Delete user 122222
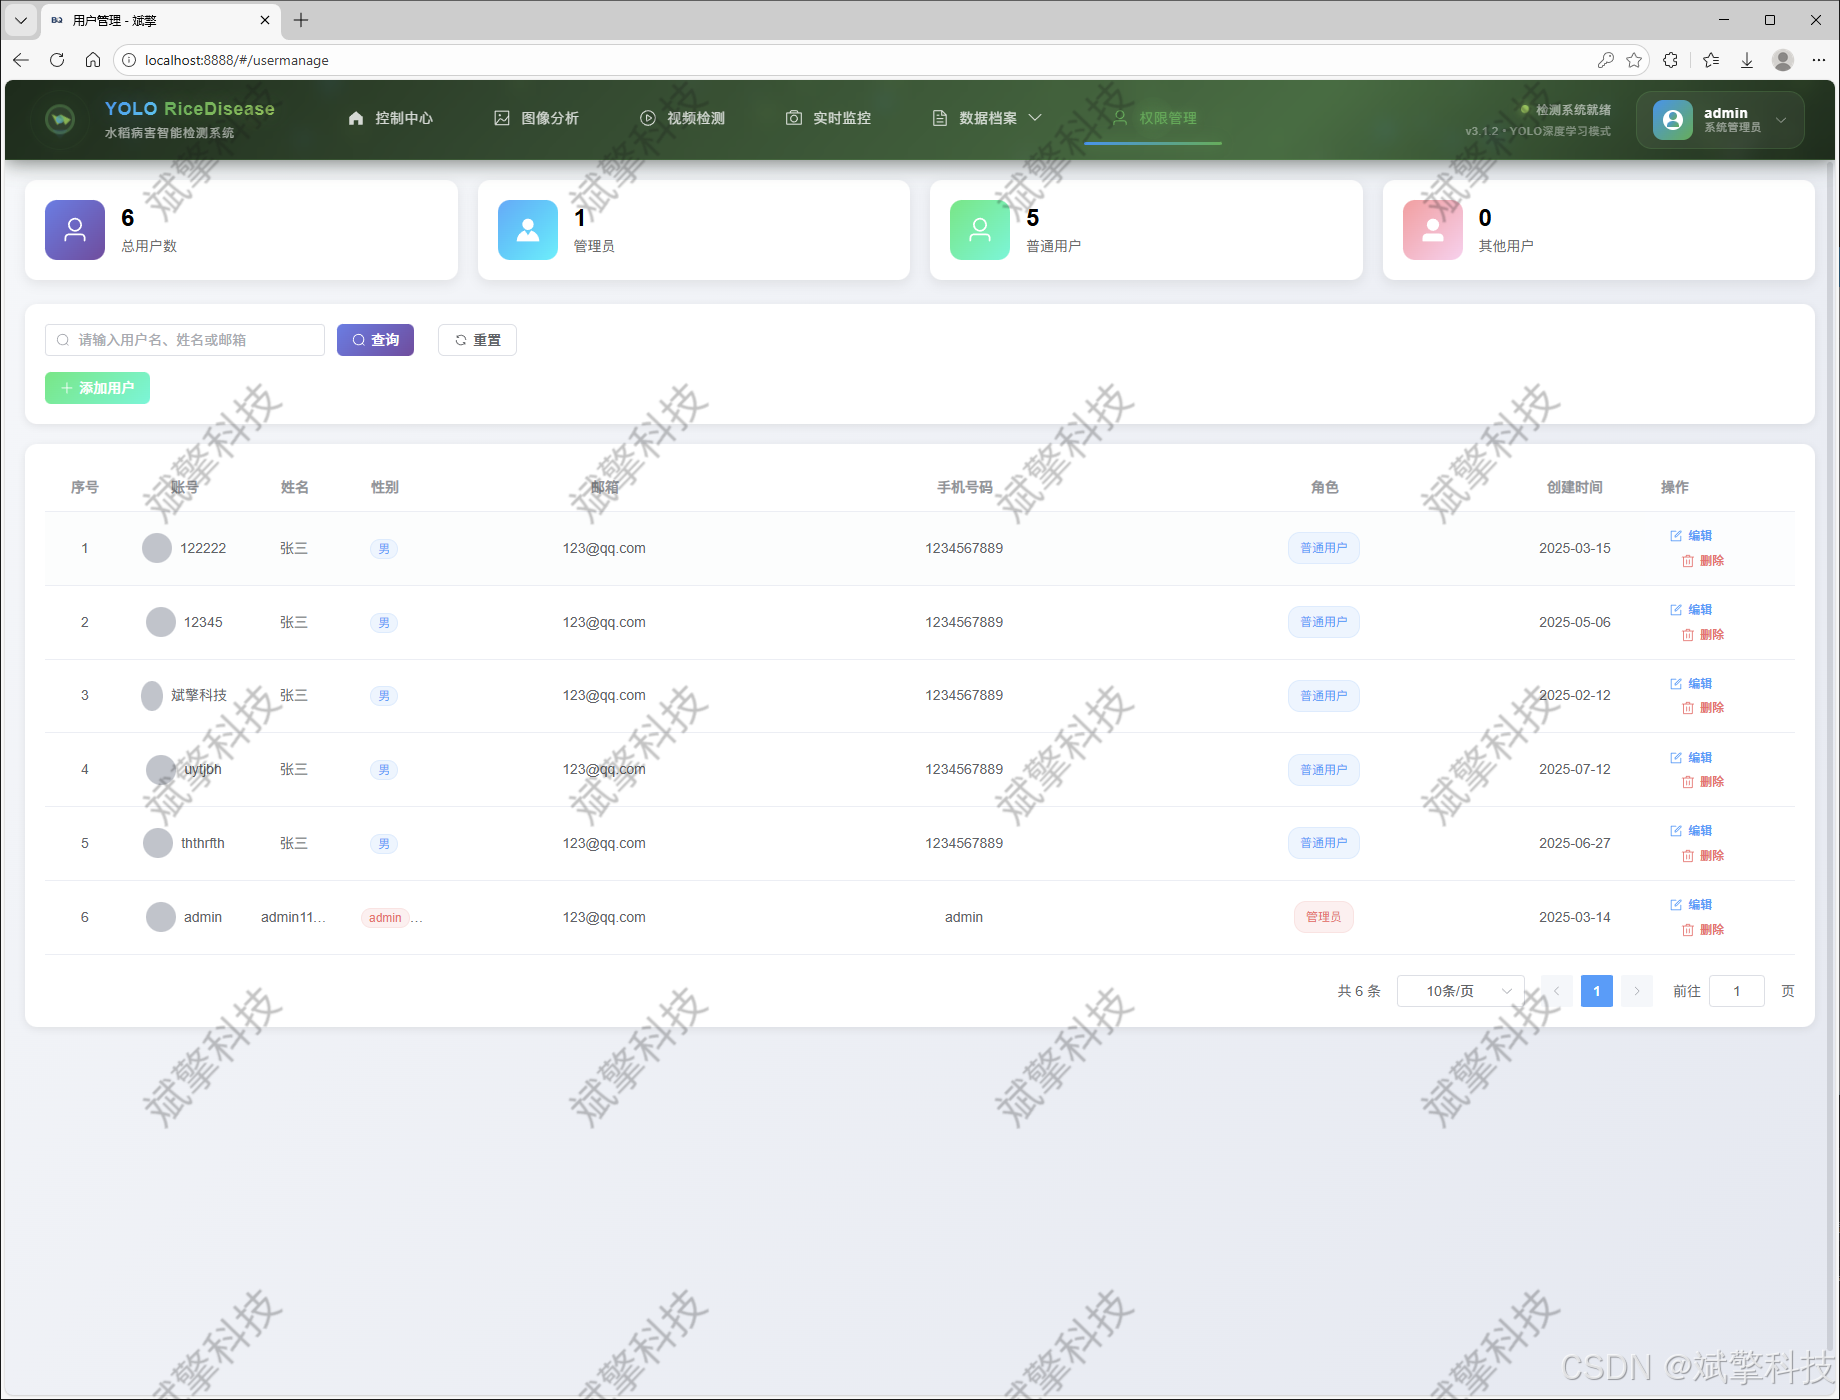 pos(1703,561)
